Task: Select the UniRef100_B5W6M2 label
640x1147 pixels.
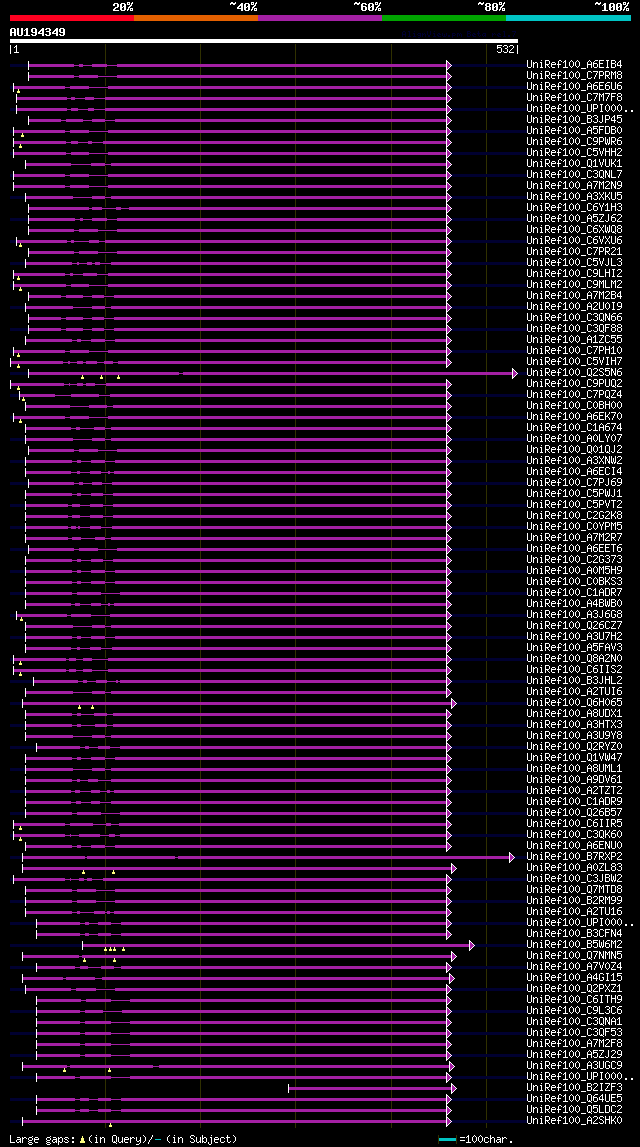Action: pyautogui.click(x=574, y=945)
